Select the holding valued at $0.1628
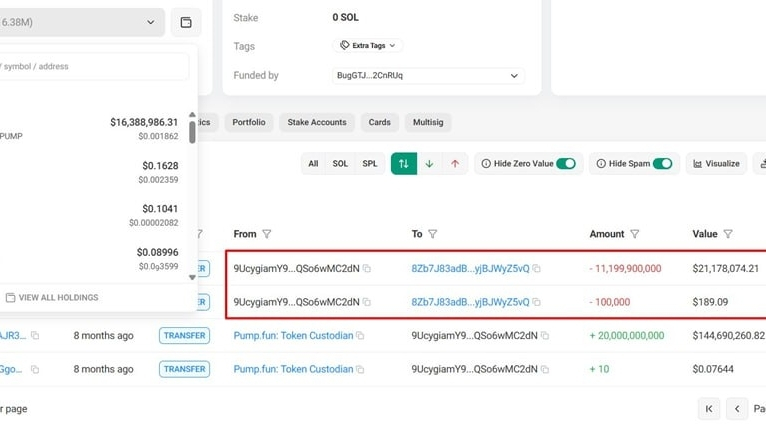766x430 pixels. click(93, 172)
